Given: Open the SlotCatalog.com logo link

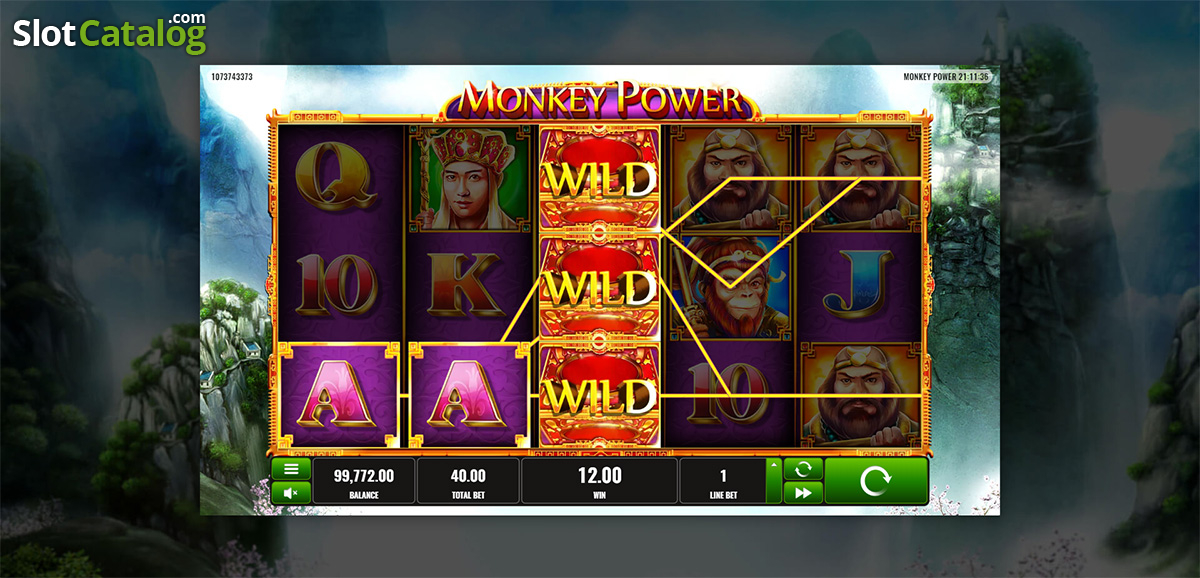Looking at the screenshot, I should (x=109, y=33).
